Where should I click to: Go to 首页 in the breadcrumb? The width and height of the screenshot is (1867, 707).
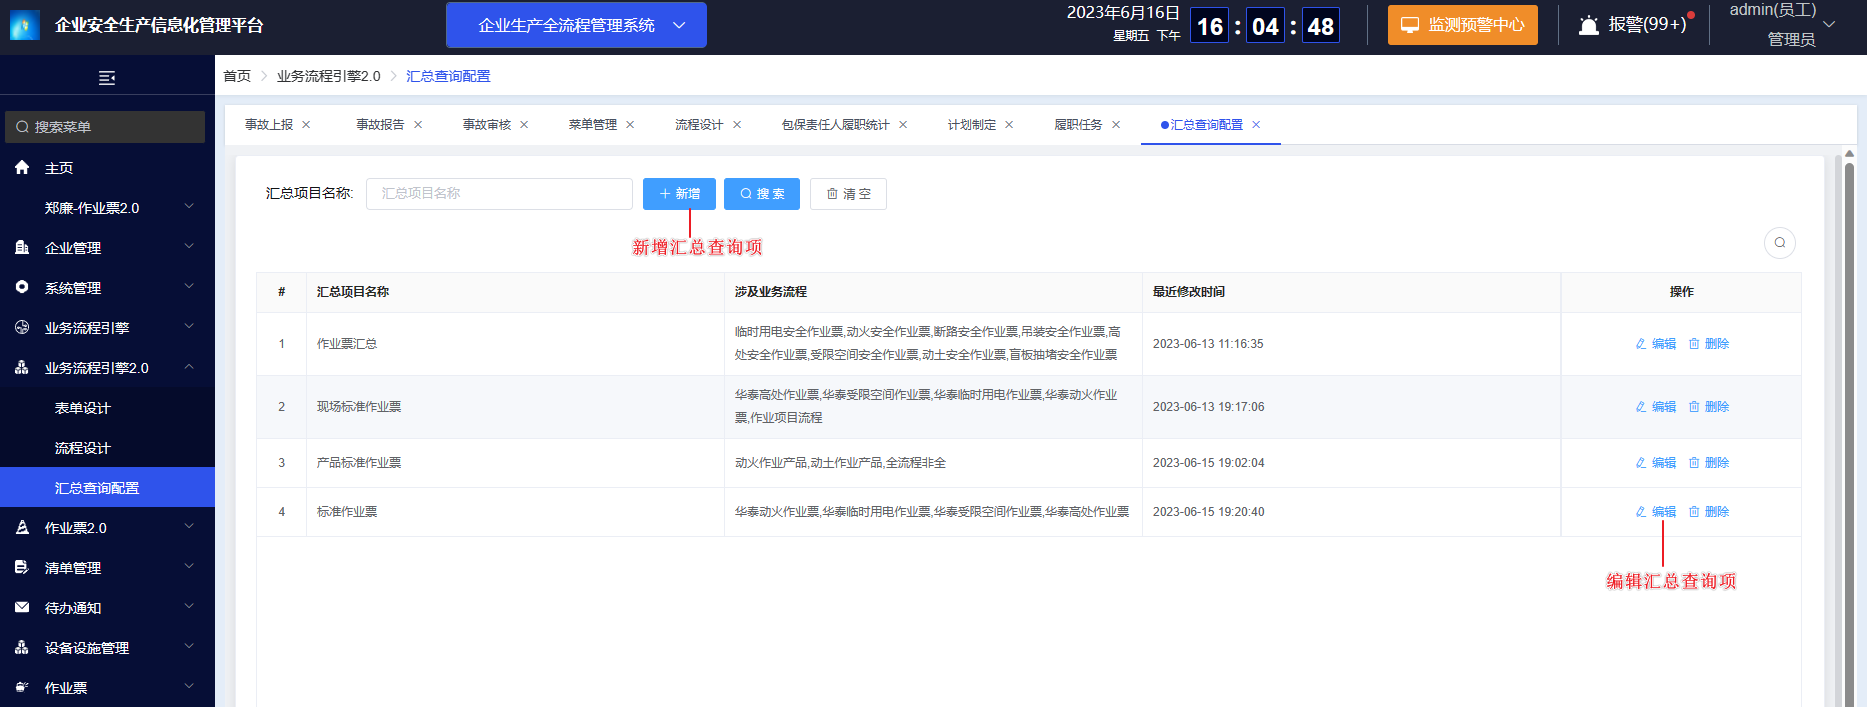[x=237, y=76]
